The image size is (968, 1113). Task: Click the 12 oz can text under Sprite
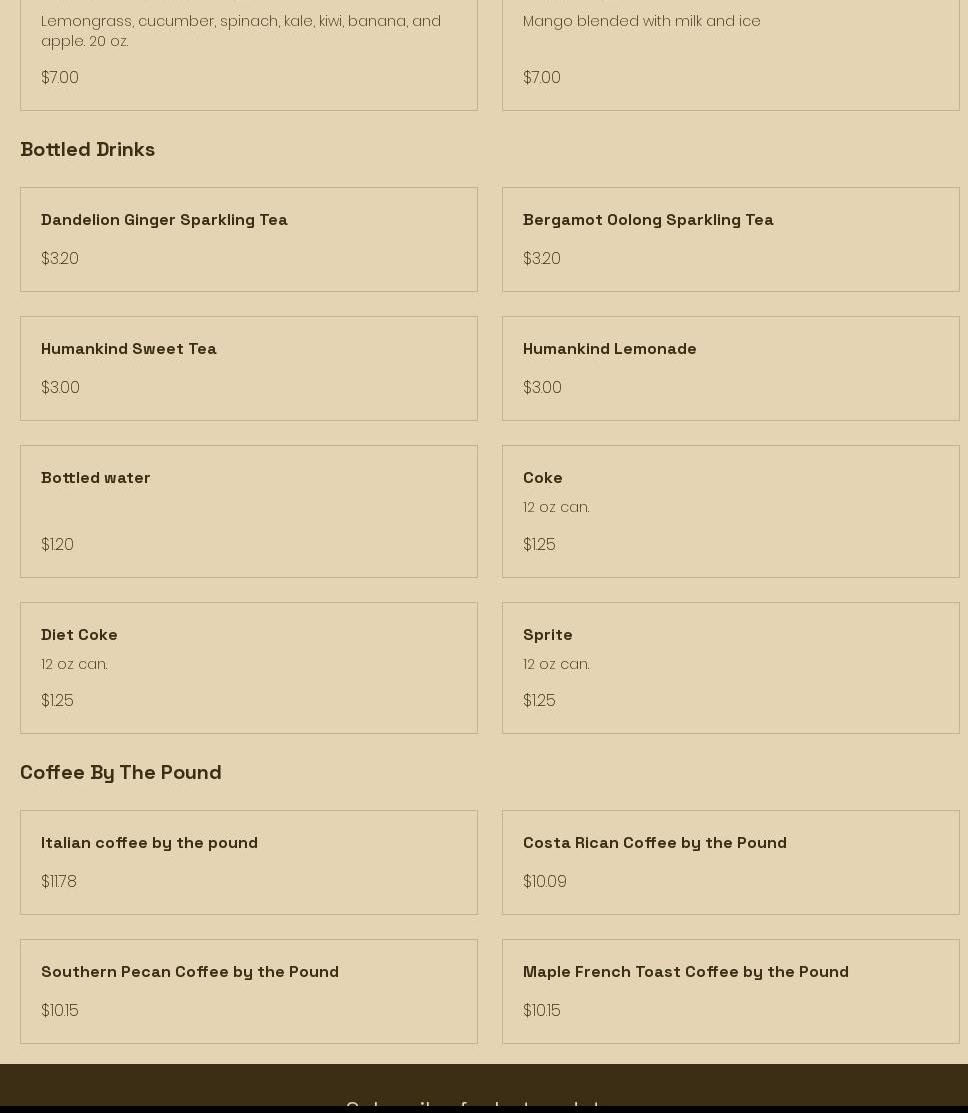(556, 664)
